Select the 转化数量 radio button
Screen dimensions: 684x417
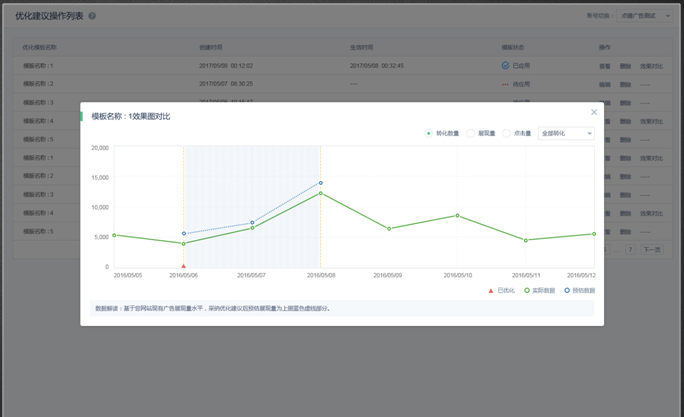(429, 133)
